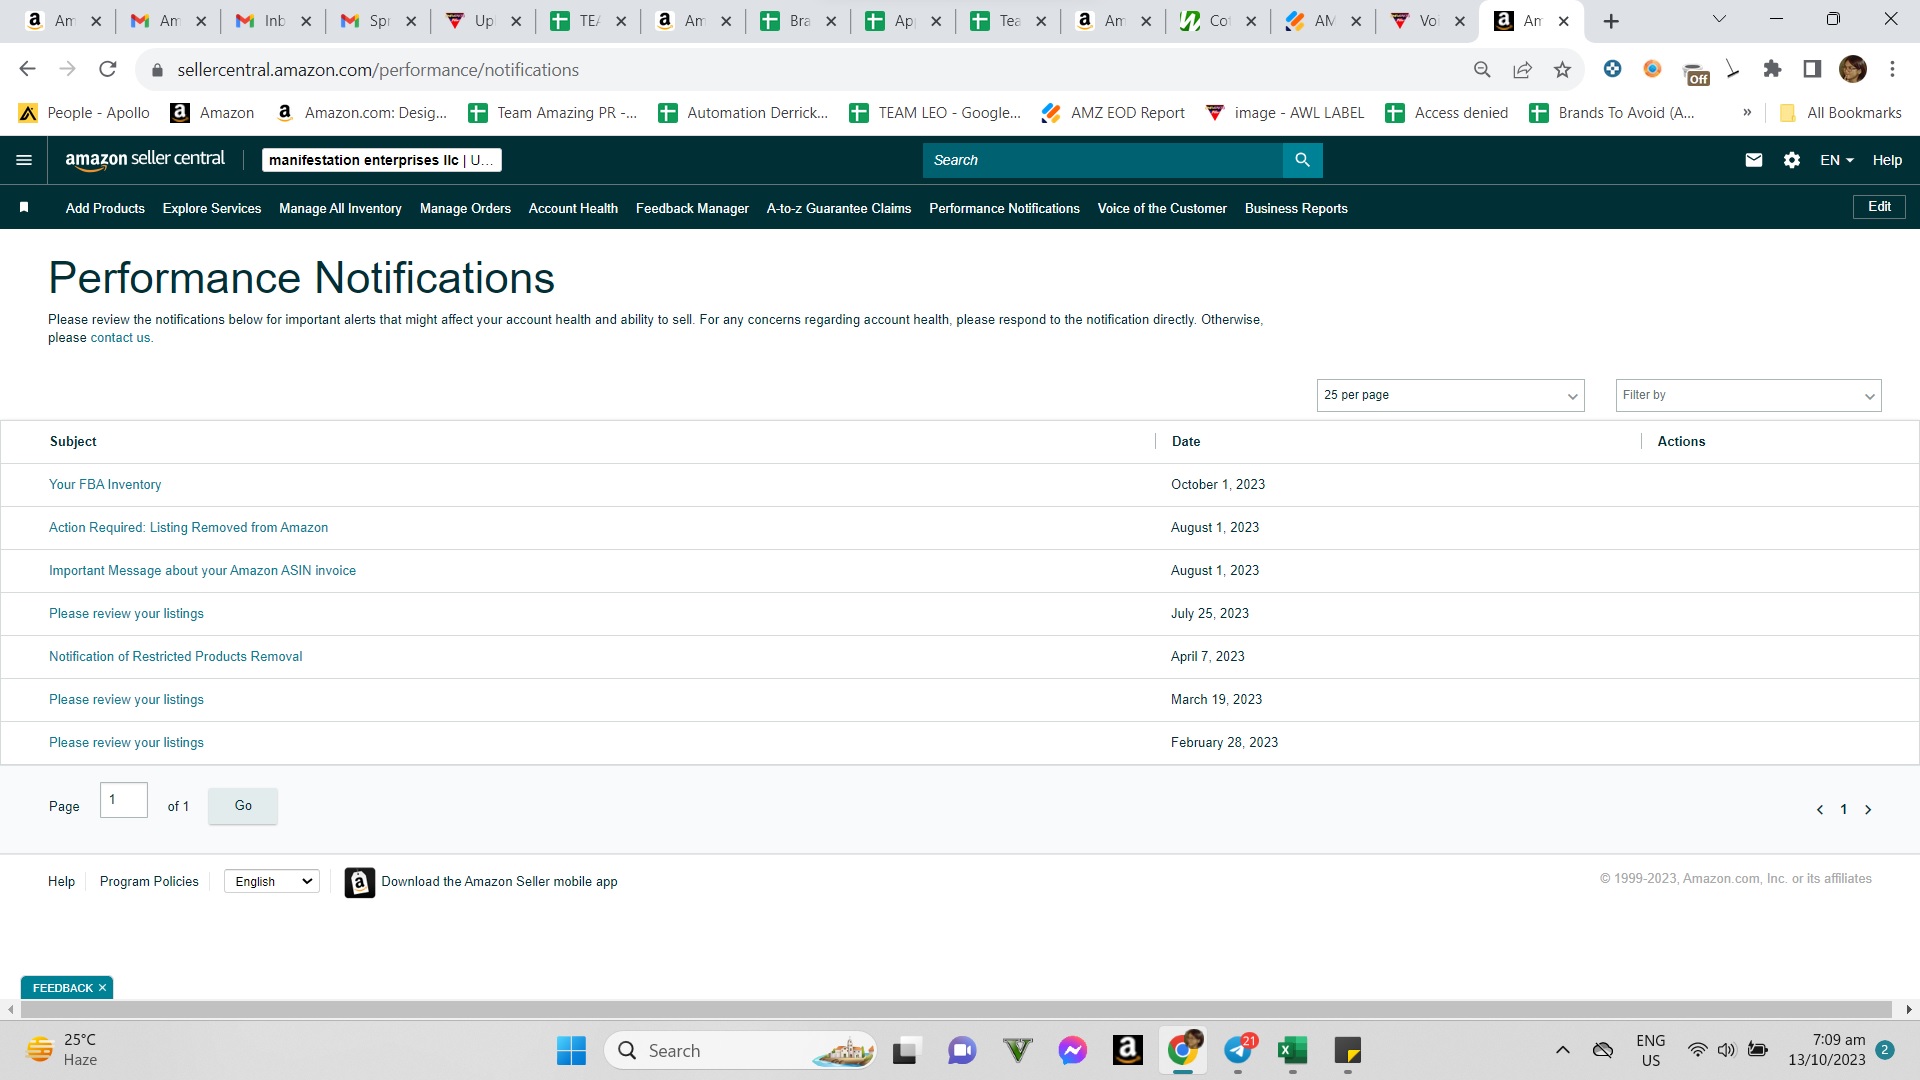The height and width of the screenshot is (1080, 1920).
Task: Open Explore Services menu item
Action: coord(212,208)
